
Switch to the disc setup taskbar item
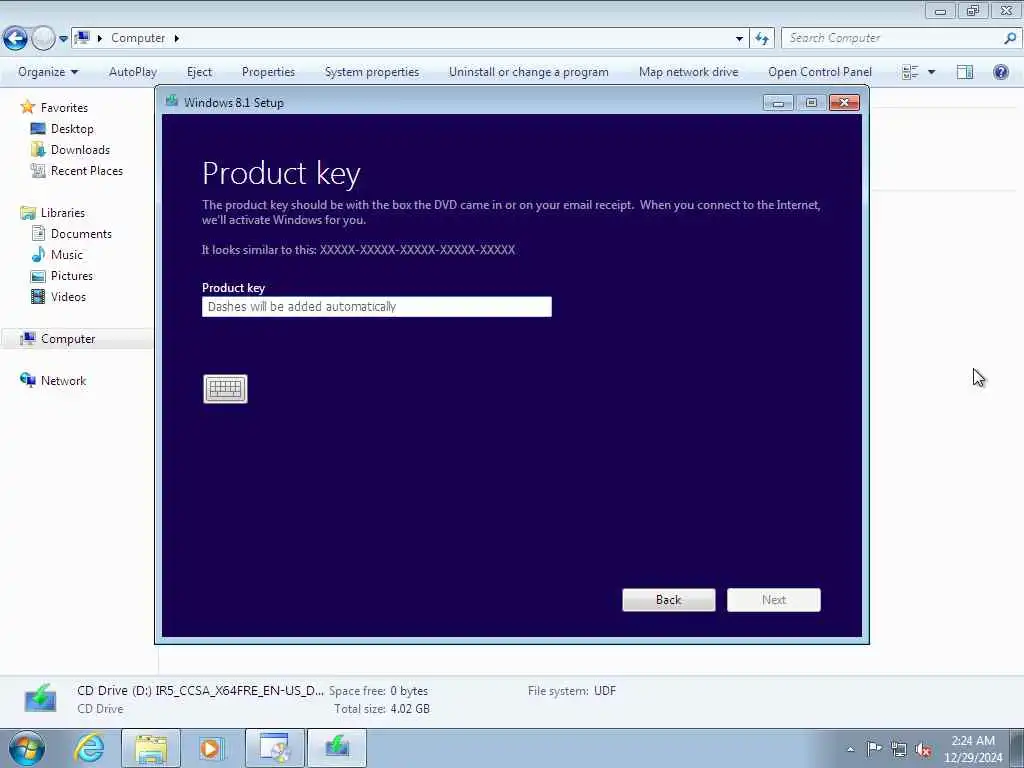[275, 748]
